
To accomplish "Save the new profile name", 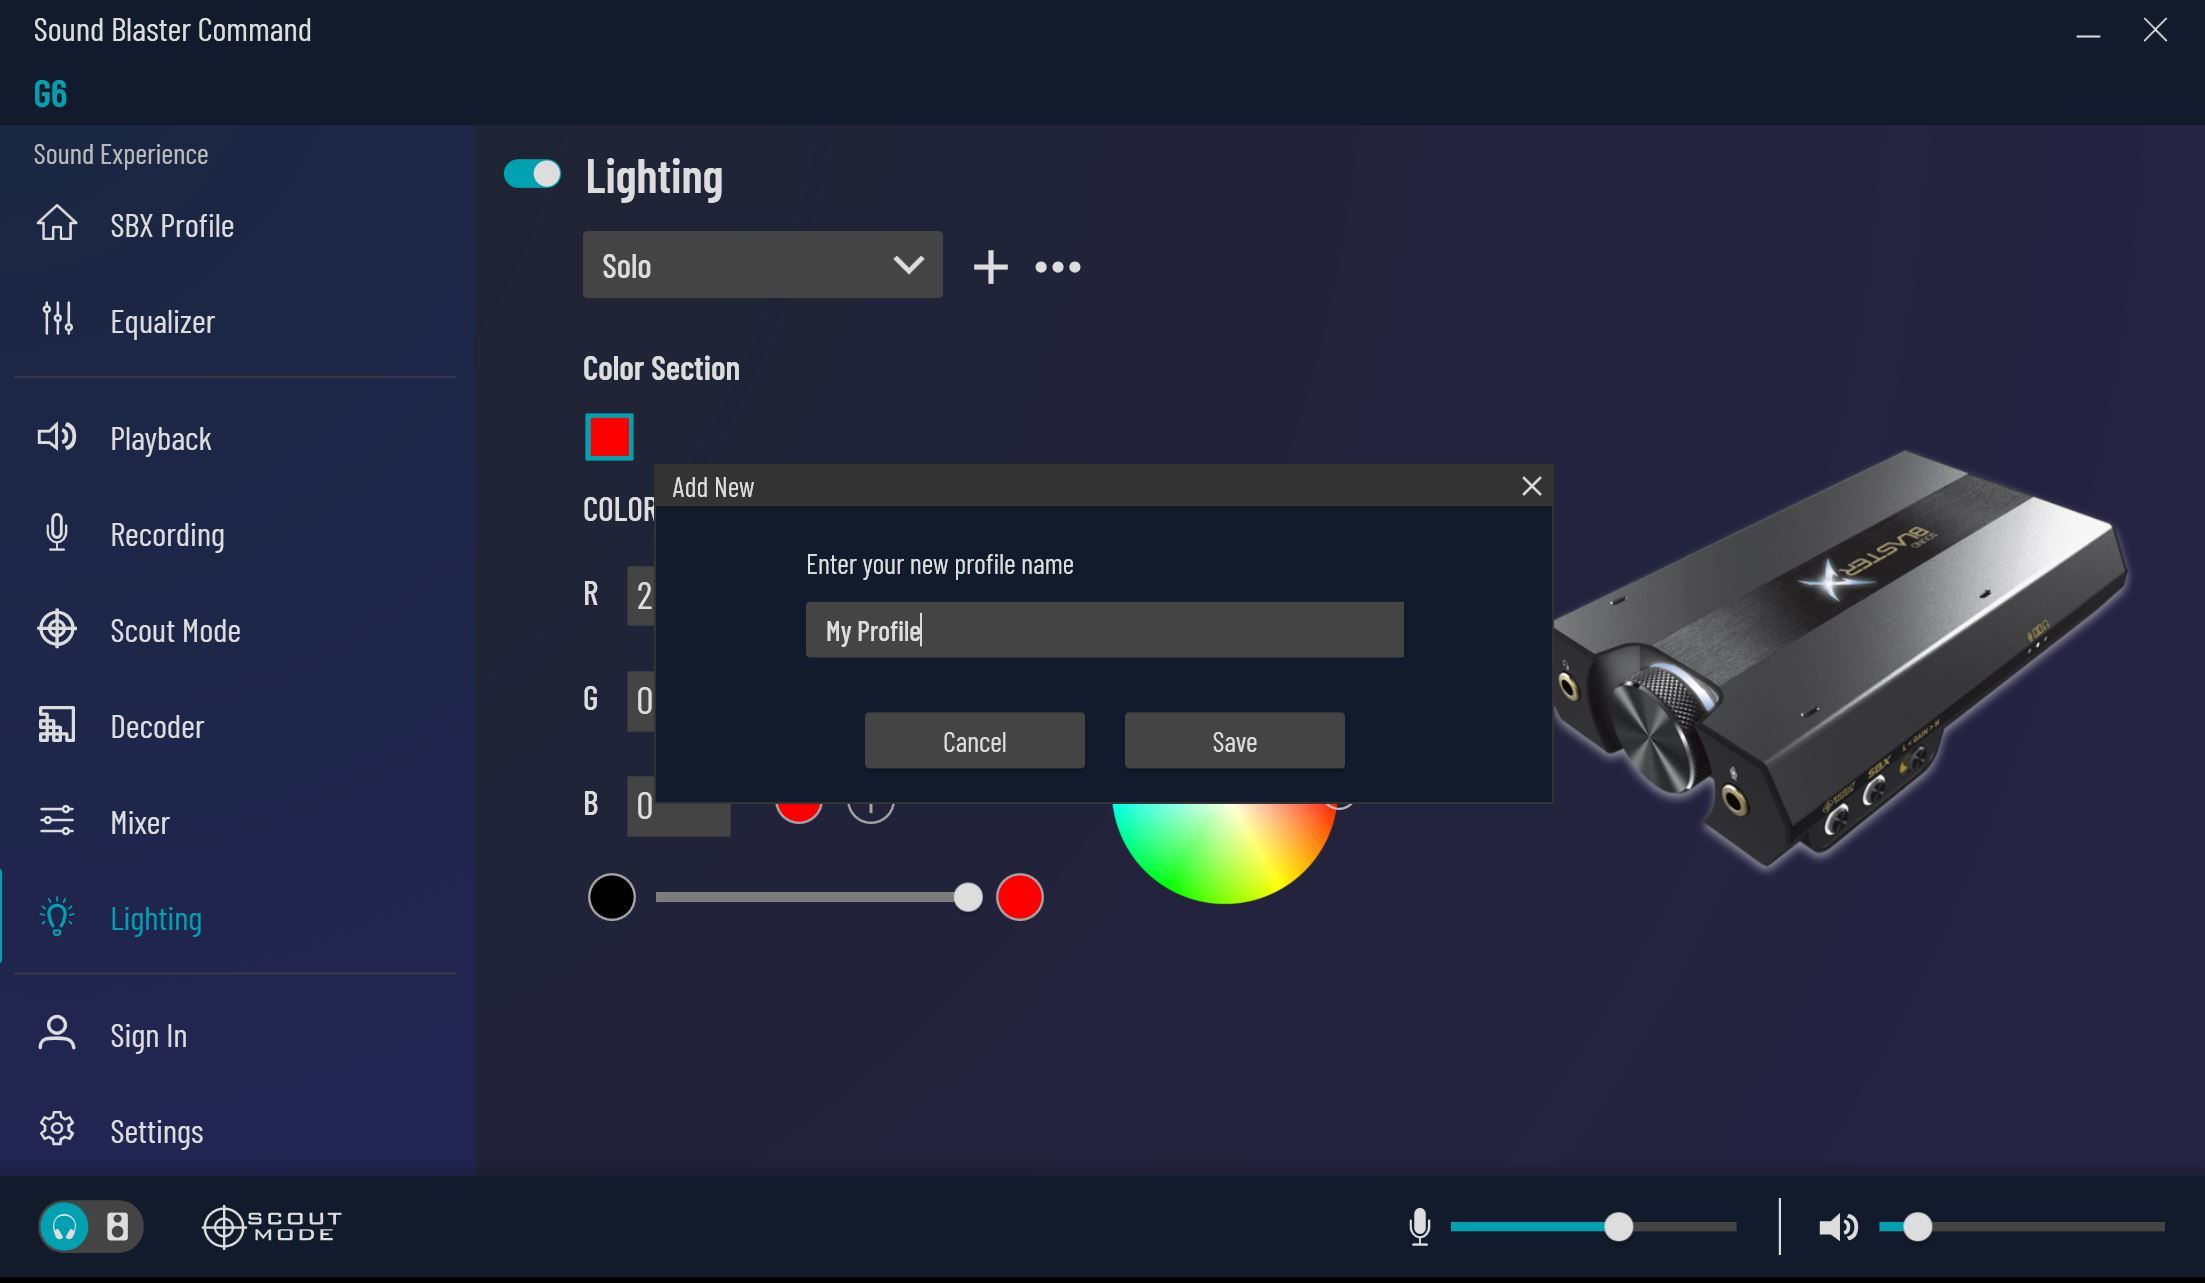I will point(1234,741).
